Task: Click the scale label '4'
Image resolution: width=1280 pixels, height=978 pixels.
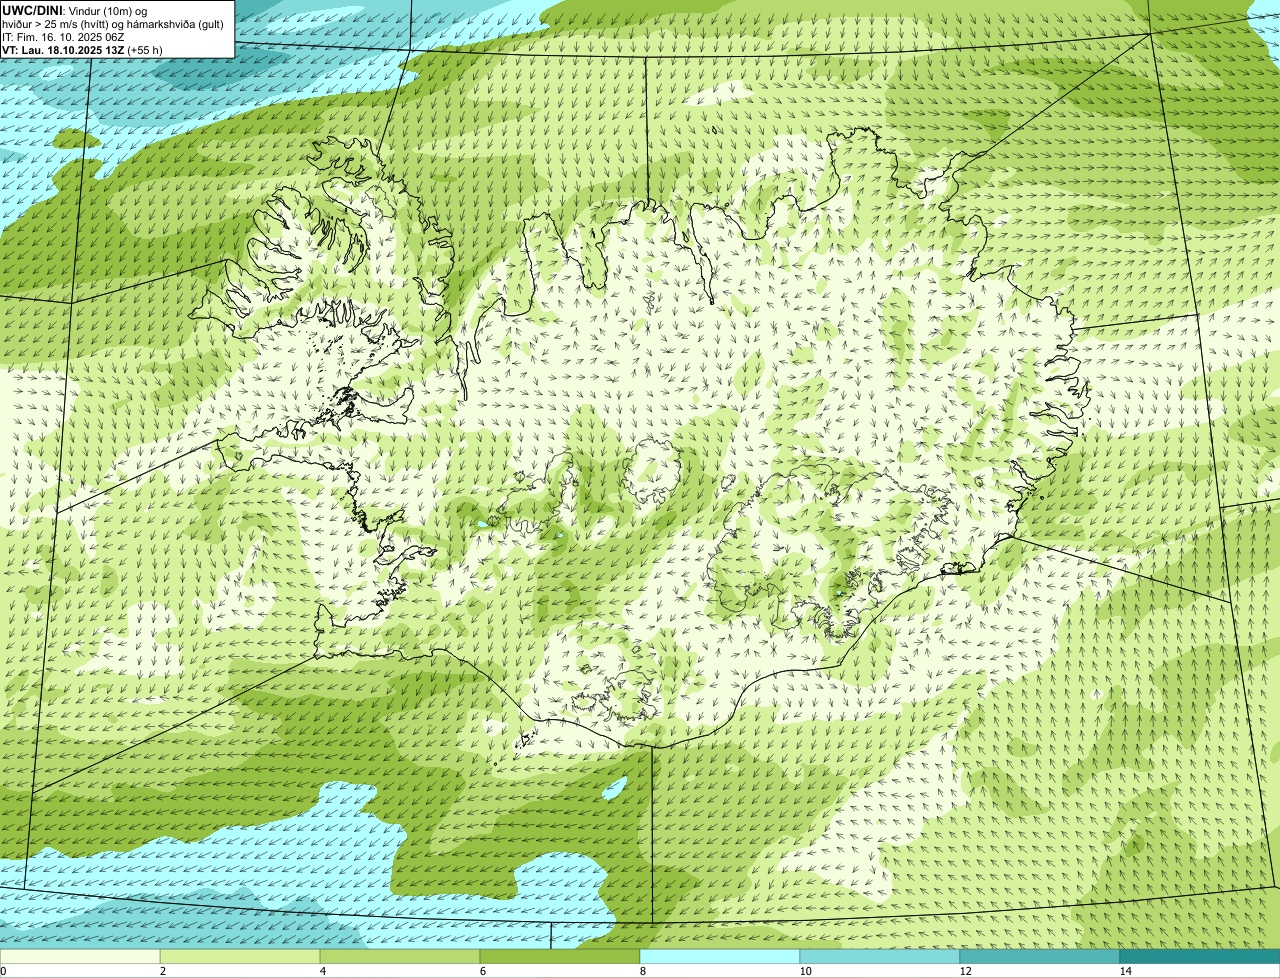Action: pyautogui.click(x=322, y=971)
